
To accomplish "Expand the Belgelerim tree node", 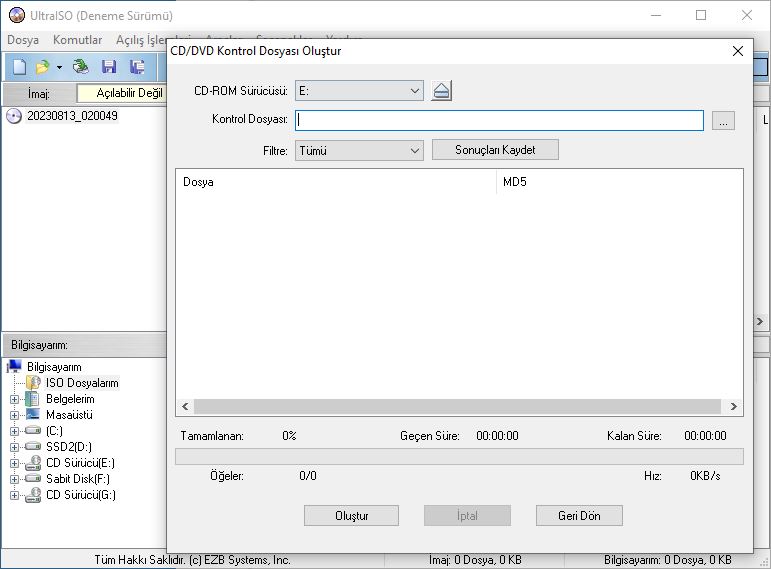I will [x=14, y=399].
